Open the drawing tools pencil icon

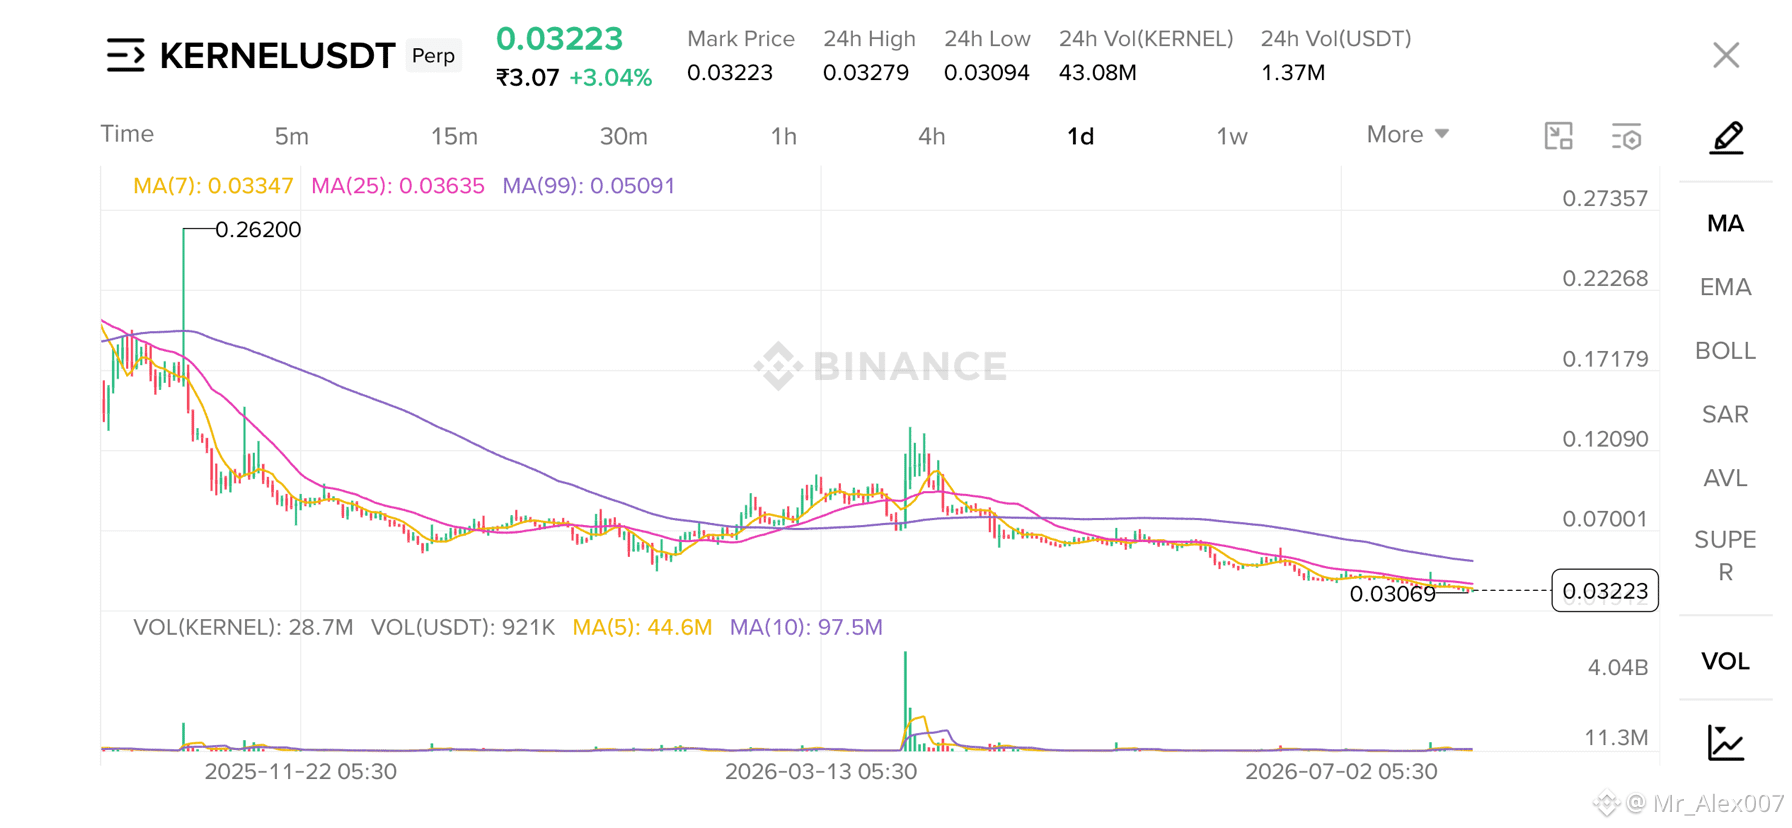[1727, 137]
